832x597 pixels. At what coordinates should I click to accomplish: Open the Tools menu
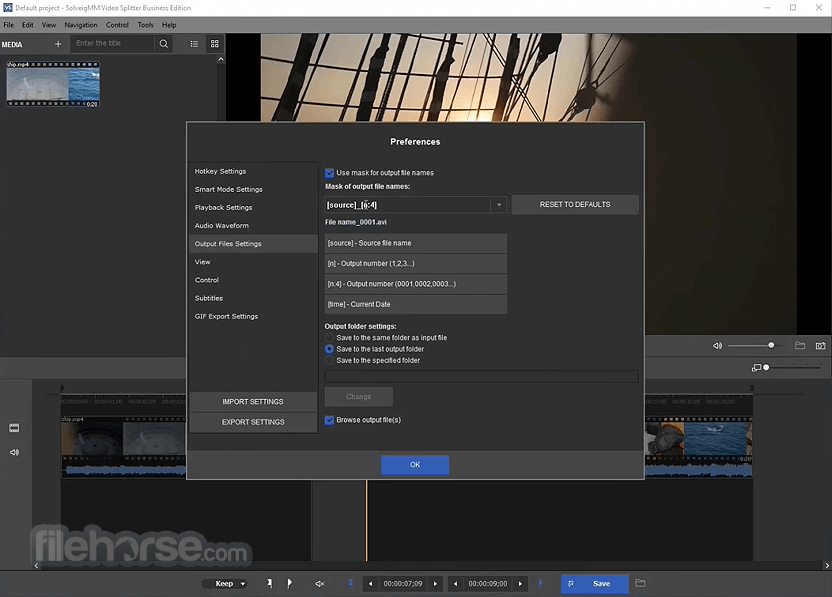(145, 25)
